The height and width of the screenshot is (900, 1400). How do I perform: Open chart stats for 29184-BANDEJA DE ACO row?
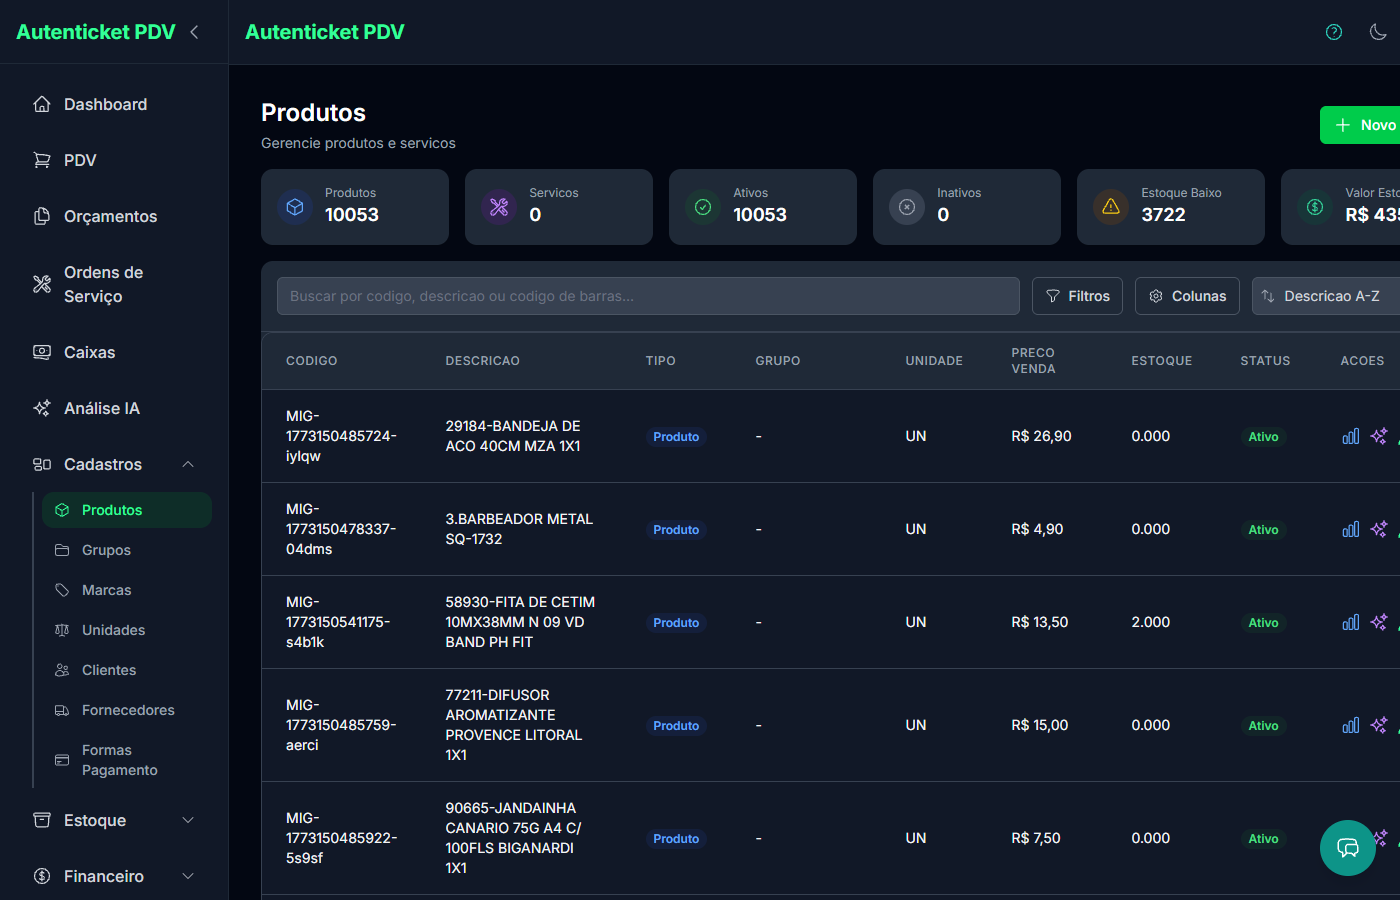pos(1350,436)
